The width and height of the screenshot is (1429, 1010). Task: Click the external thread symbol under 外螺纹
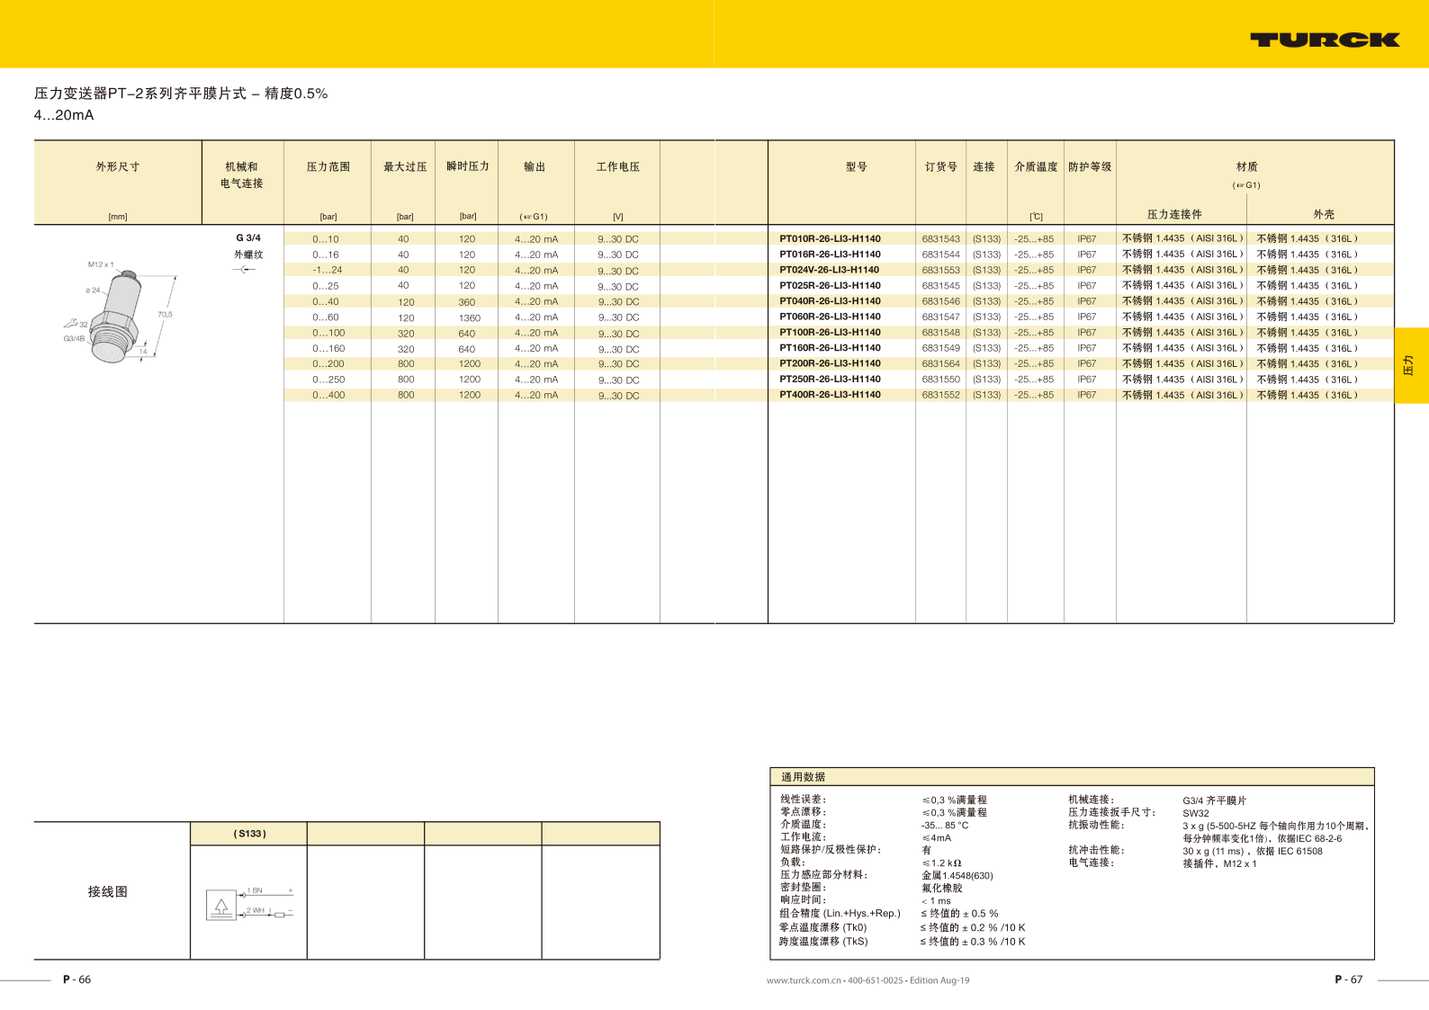point(245,270)
